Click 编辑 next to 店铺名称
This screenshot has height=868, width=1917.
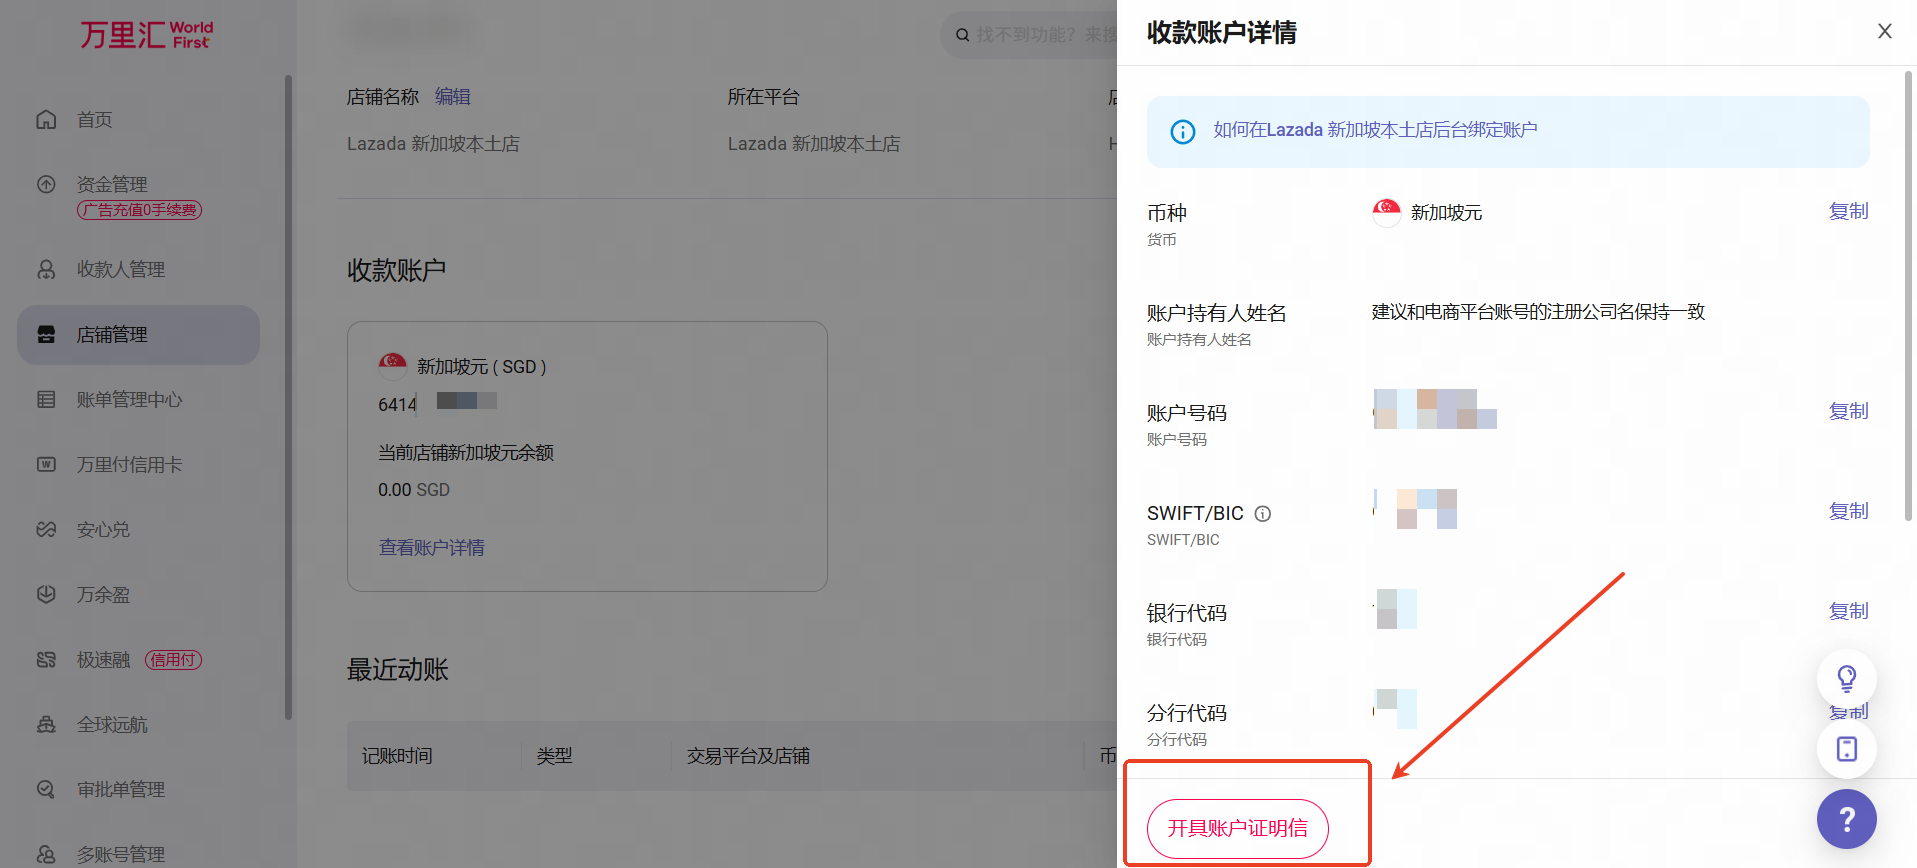tap(453, 97)
